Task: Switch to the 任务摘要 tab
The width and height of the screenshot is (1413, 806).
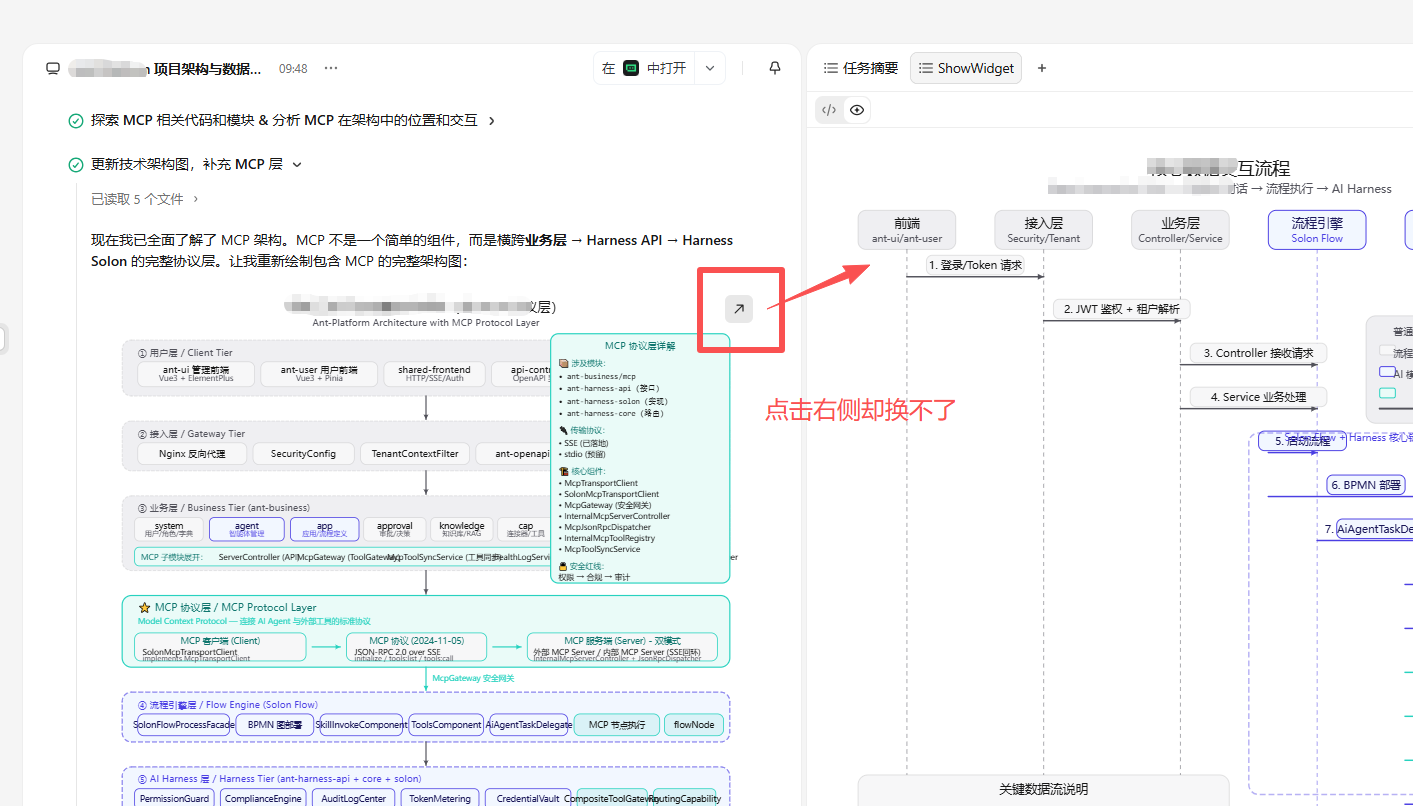Action: point(861,68)
